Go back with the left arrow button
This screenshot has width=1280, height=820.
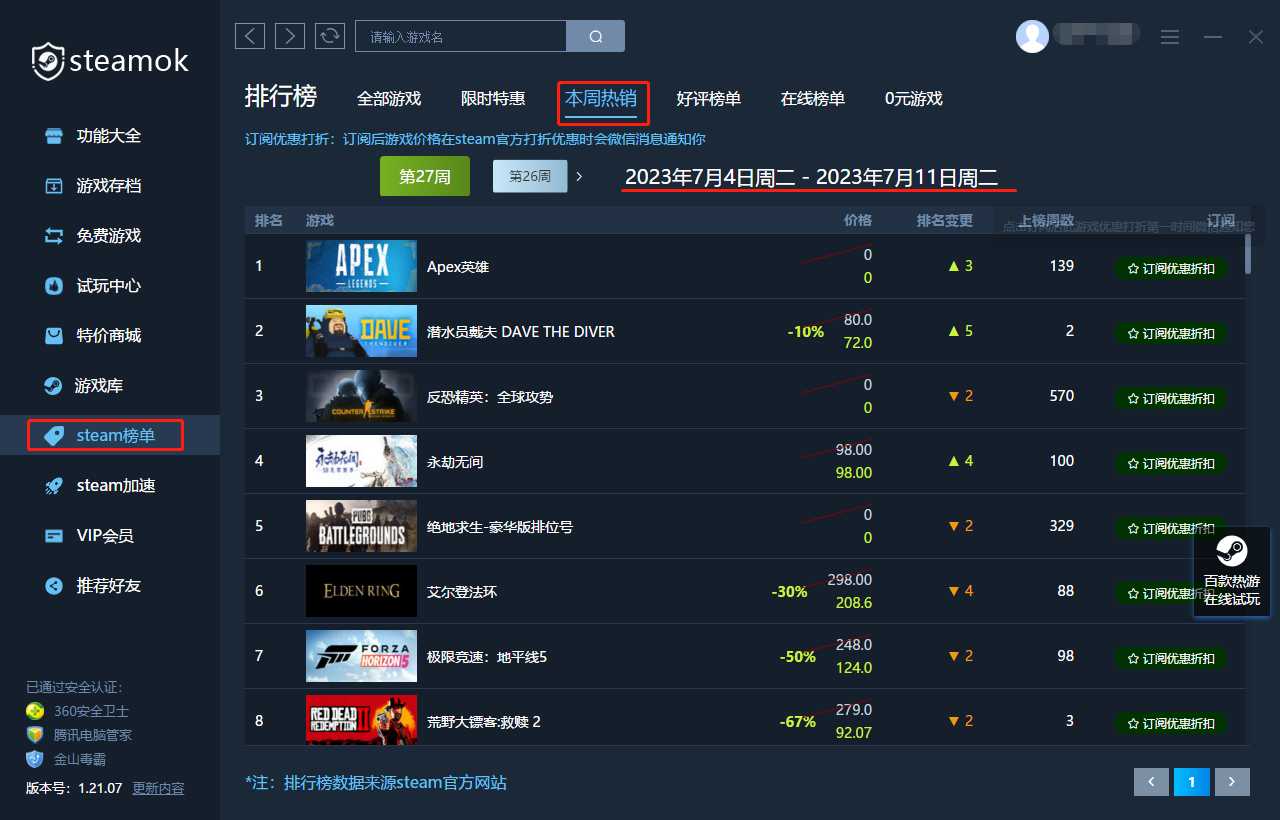250,36
